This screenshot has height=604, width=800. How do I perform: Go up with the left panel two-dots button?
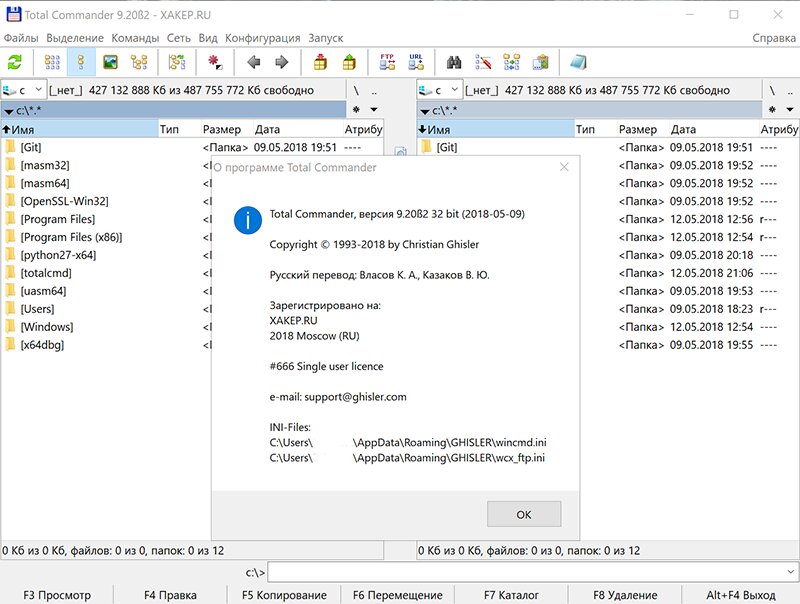click(374, 91)
